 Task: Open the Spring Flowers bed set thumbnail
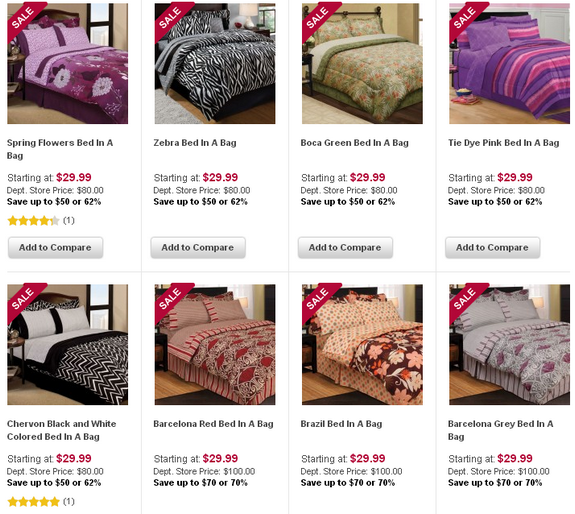click(x=67, y=63)
